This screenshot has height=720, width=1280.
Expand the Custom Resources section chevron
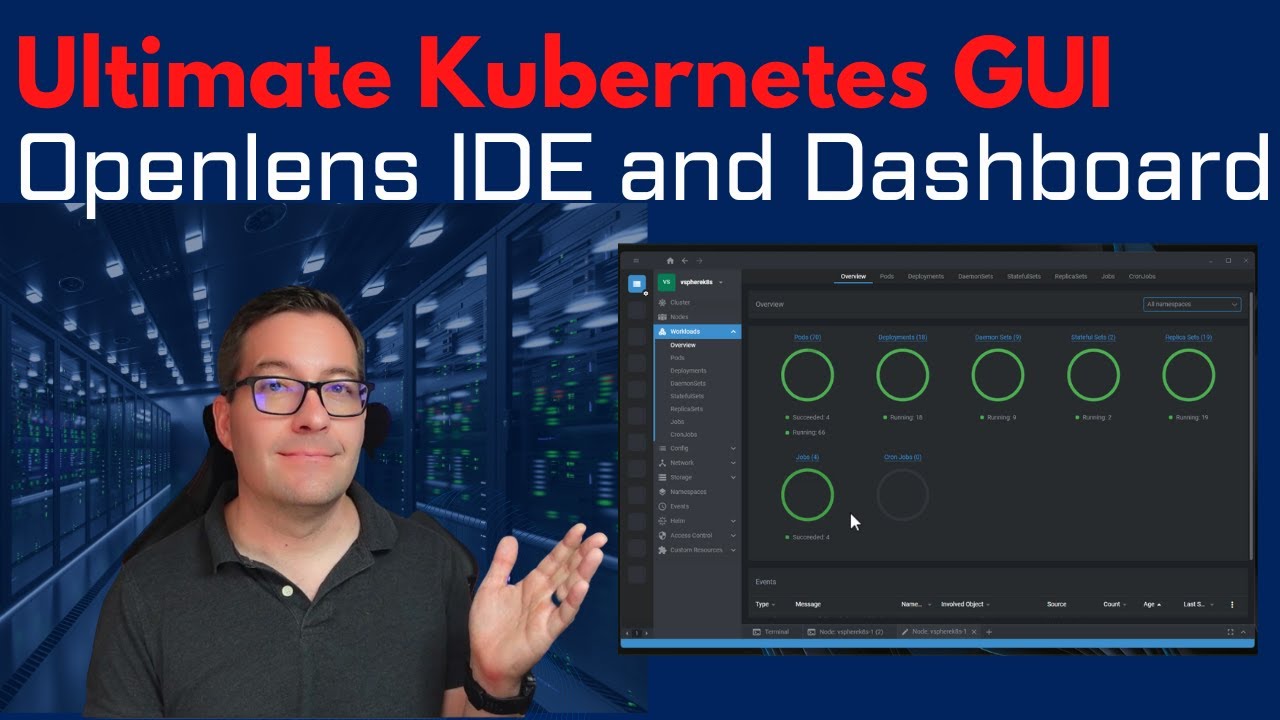point(733,550)
